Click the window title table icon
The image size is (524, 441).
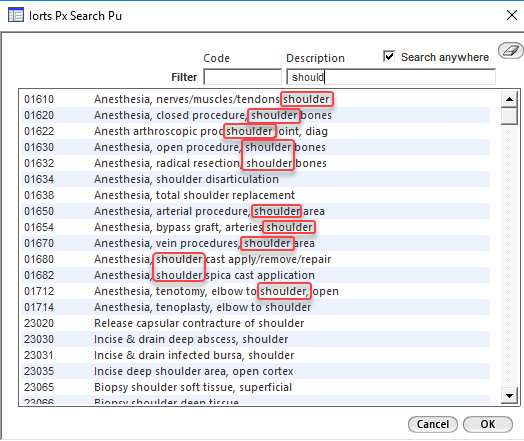(16, 15)
